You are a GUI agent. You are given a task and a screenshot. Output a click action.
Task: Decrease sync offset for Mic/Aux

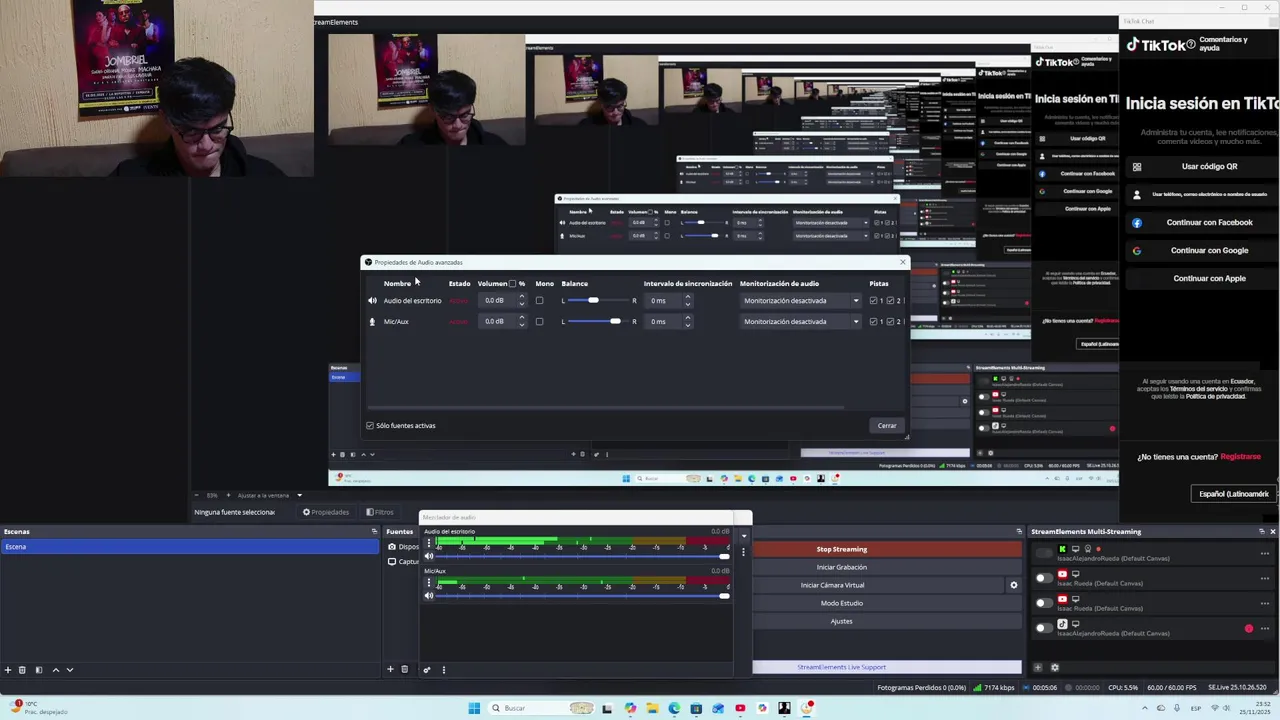click(x=687, y=325)
